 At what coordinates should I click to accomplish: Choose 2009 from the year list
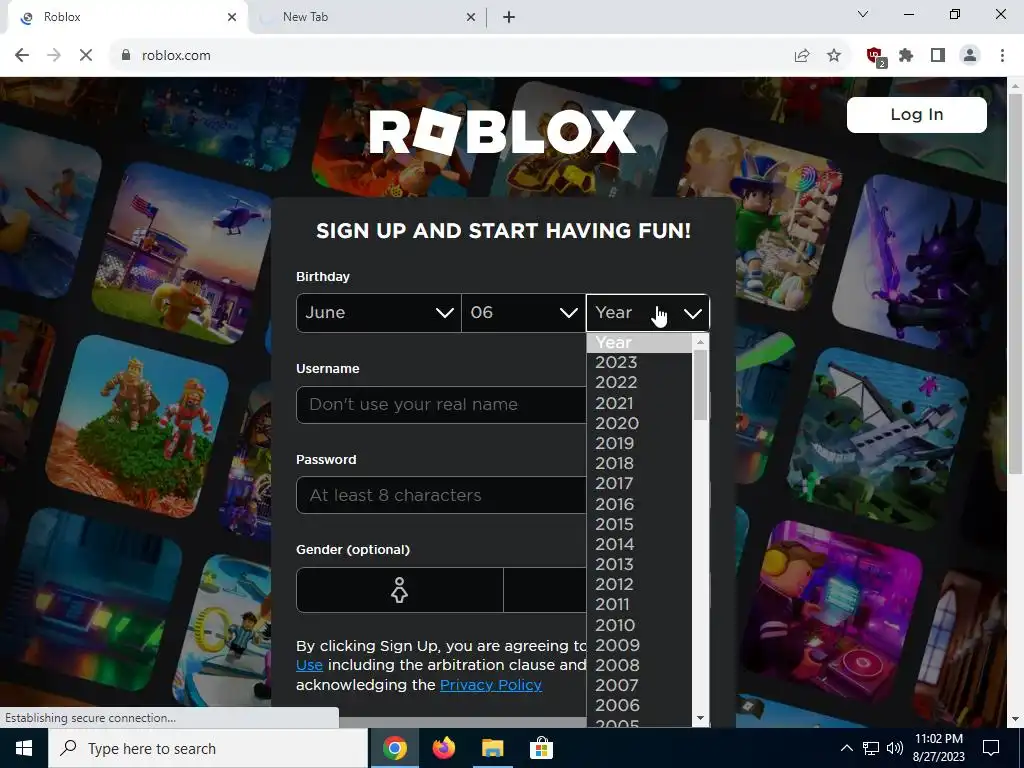pos(639,645)
